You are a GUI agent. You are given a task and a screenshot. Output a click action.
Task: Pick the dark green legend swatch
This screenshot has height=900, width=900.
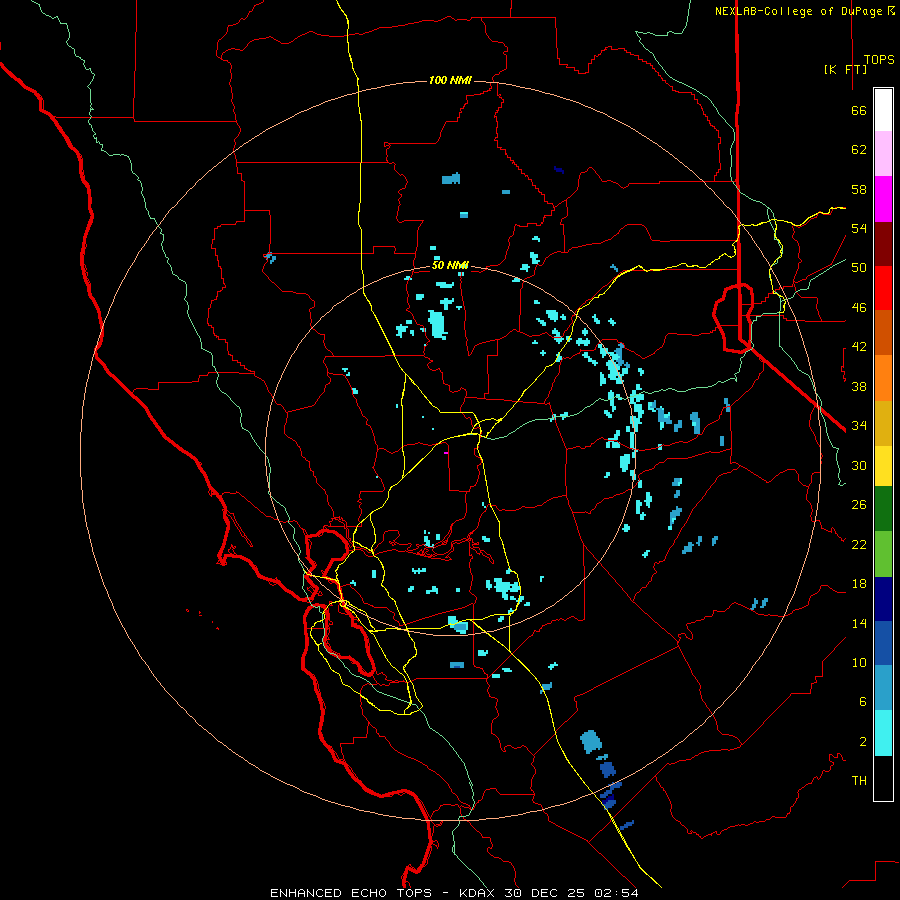click(x=883, y=509)
